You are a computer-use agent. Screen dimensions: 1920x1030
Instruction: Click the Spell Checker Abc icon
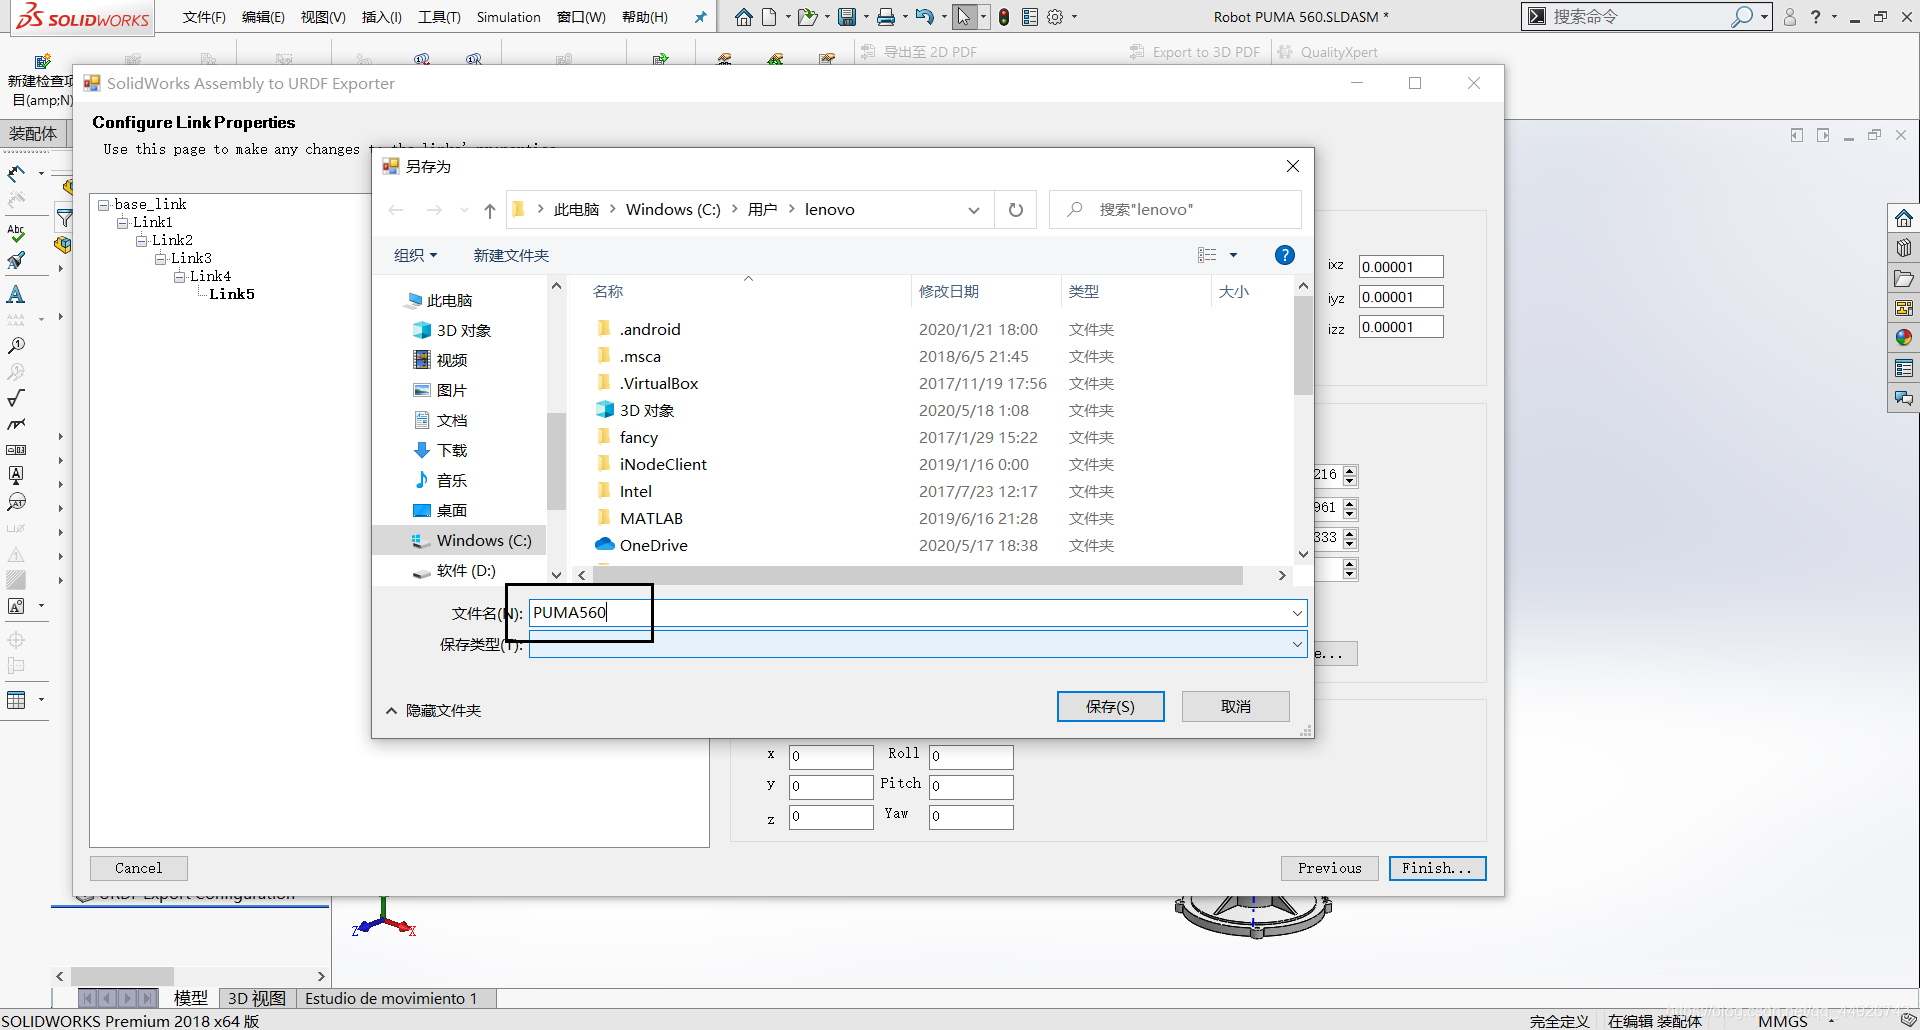pyautogui.click(x=16, y=233)
